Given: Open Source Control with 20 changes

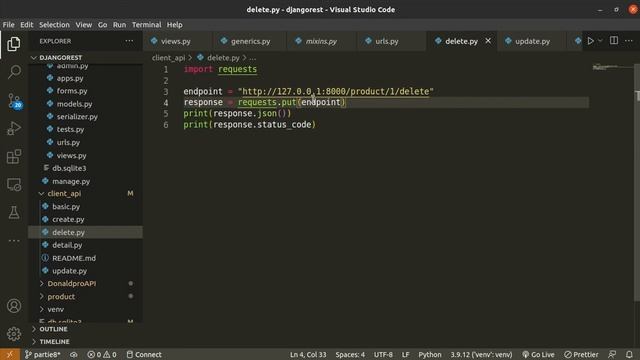Looking at the screenshot, I should [x=14, y=101].
